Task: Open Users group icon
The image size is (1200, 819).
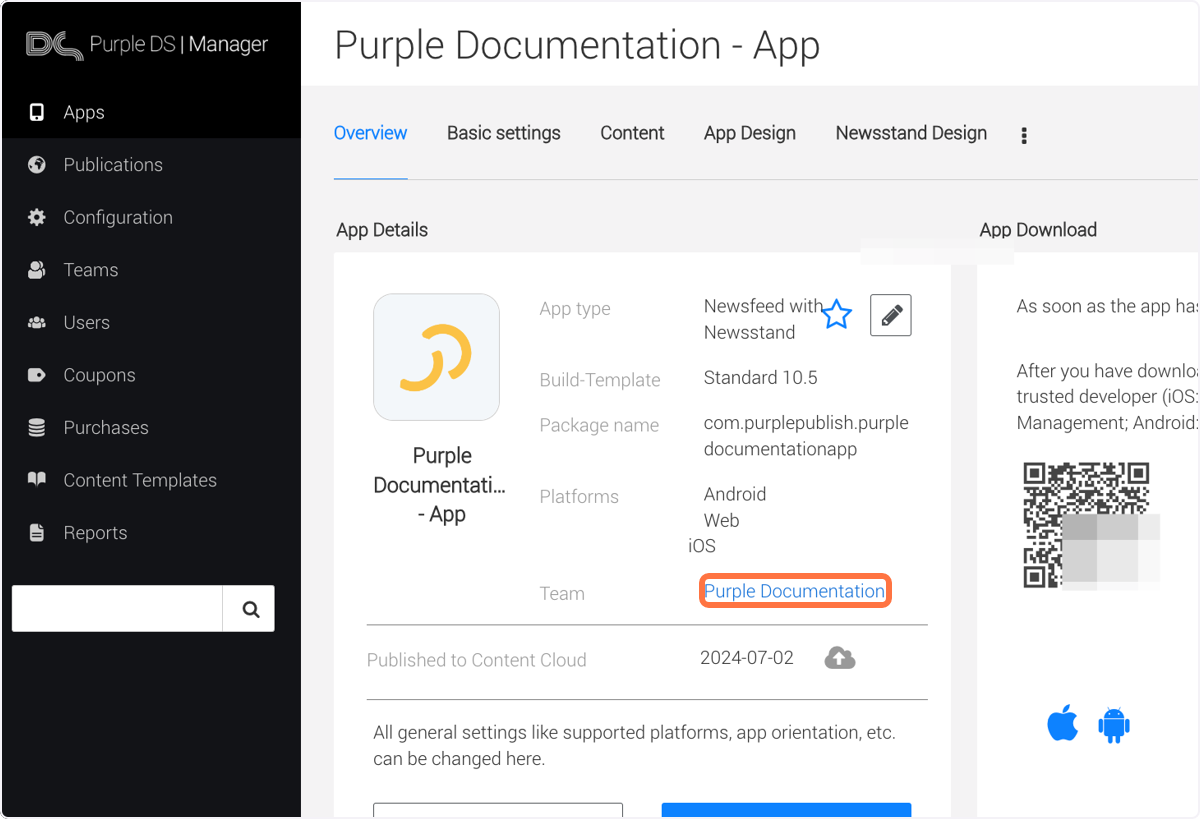Action: pos(37,322)
